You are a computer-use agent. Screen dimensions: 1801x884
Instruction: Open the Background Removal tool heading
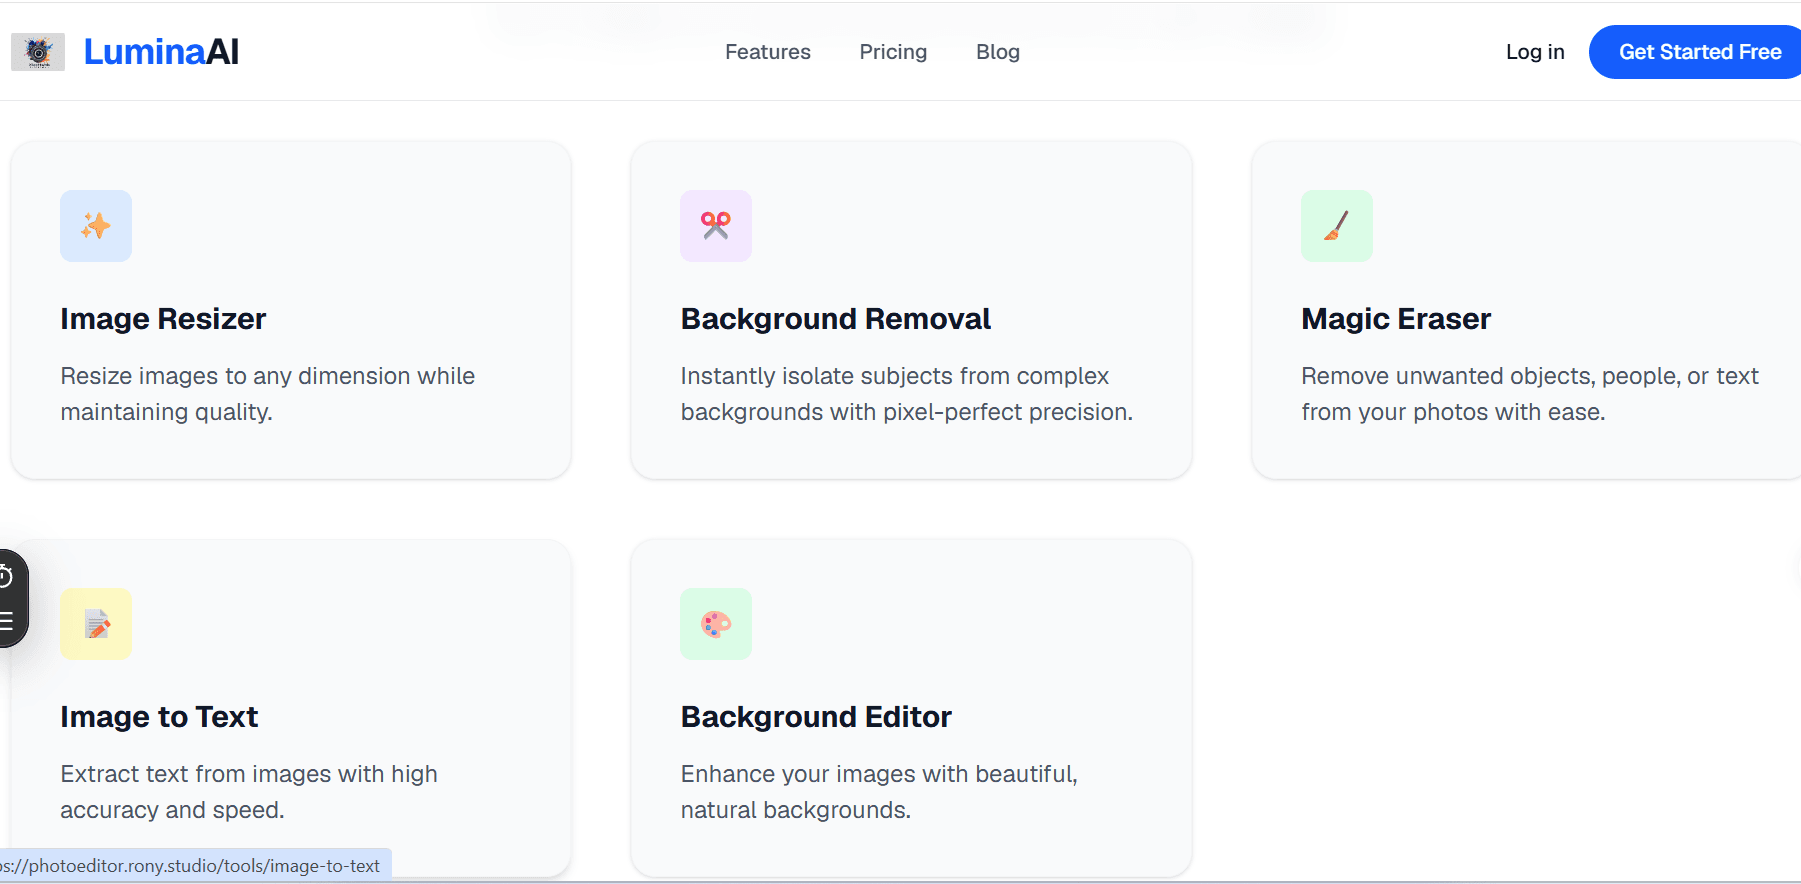[x=836, y=319]
